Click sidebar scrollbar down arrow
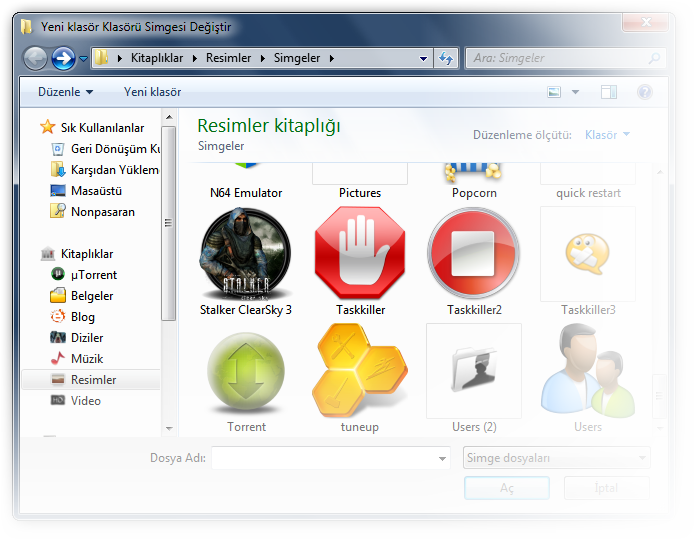The height and width of the screenshot is (541, 696). coord(169,428)
